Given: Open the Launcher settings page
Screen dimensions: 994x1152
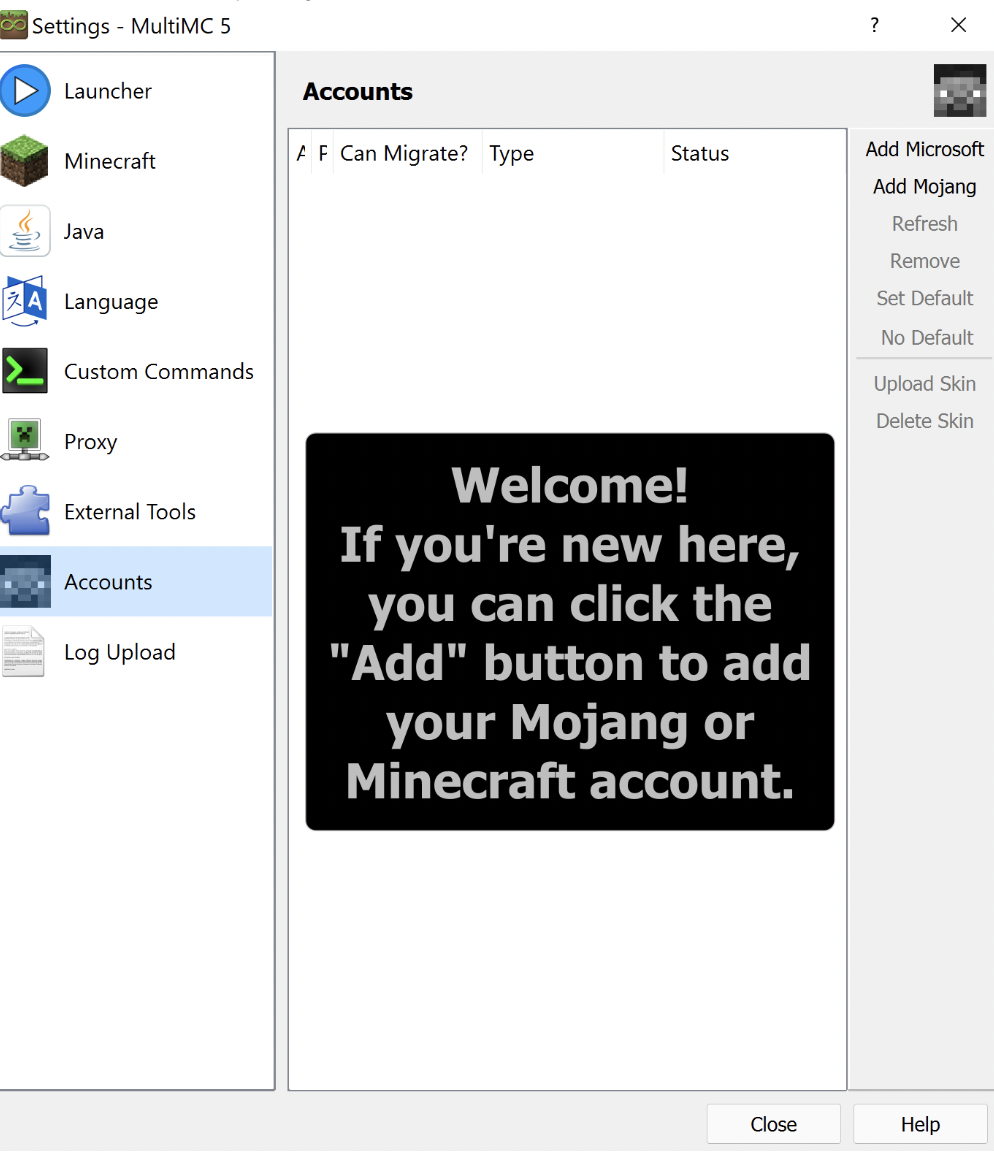Looking at the screenshot, I should 107,91.
